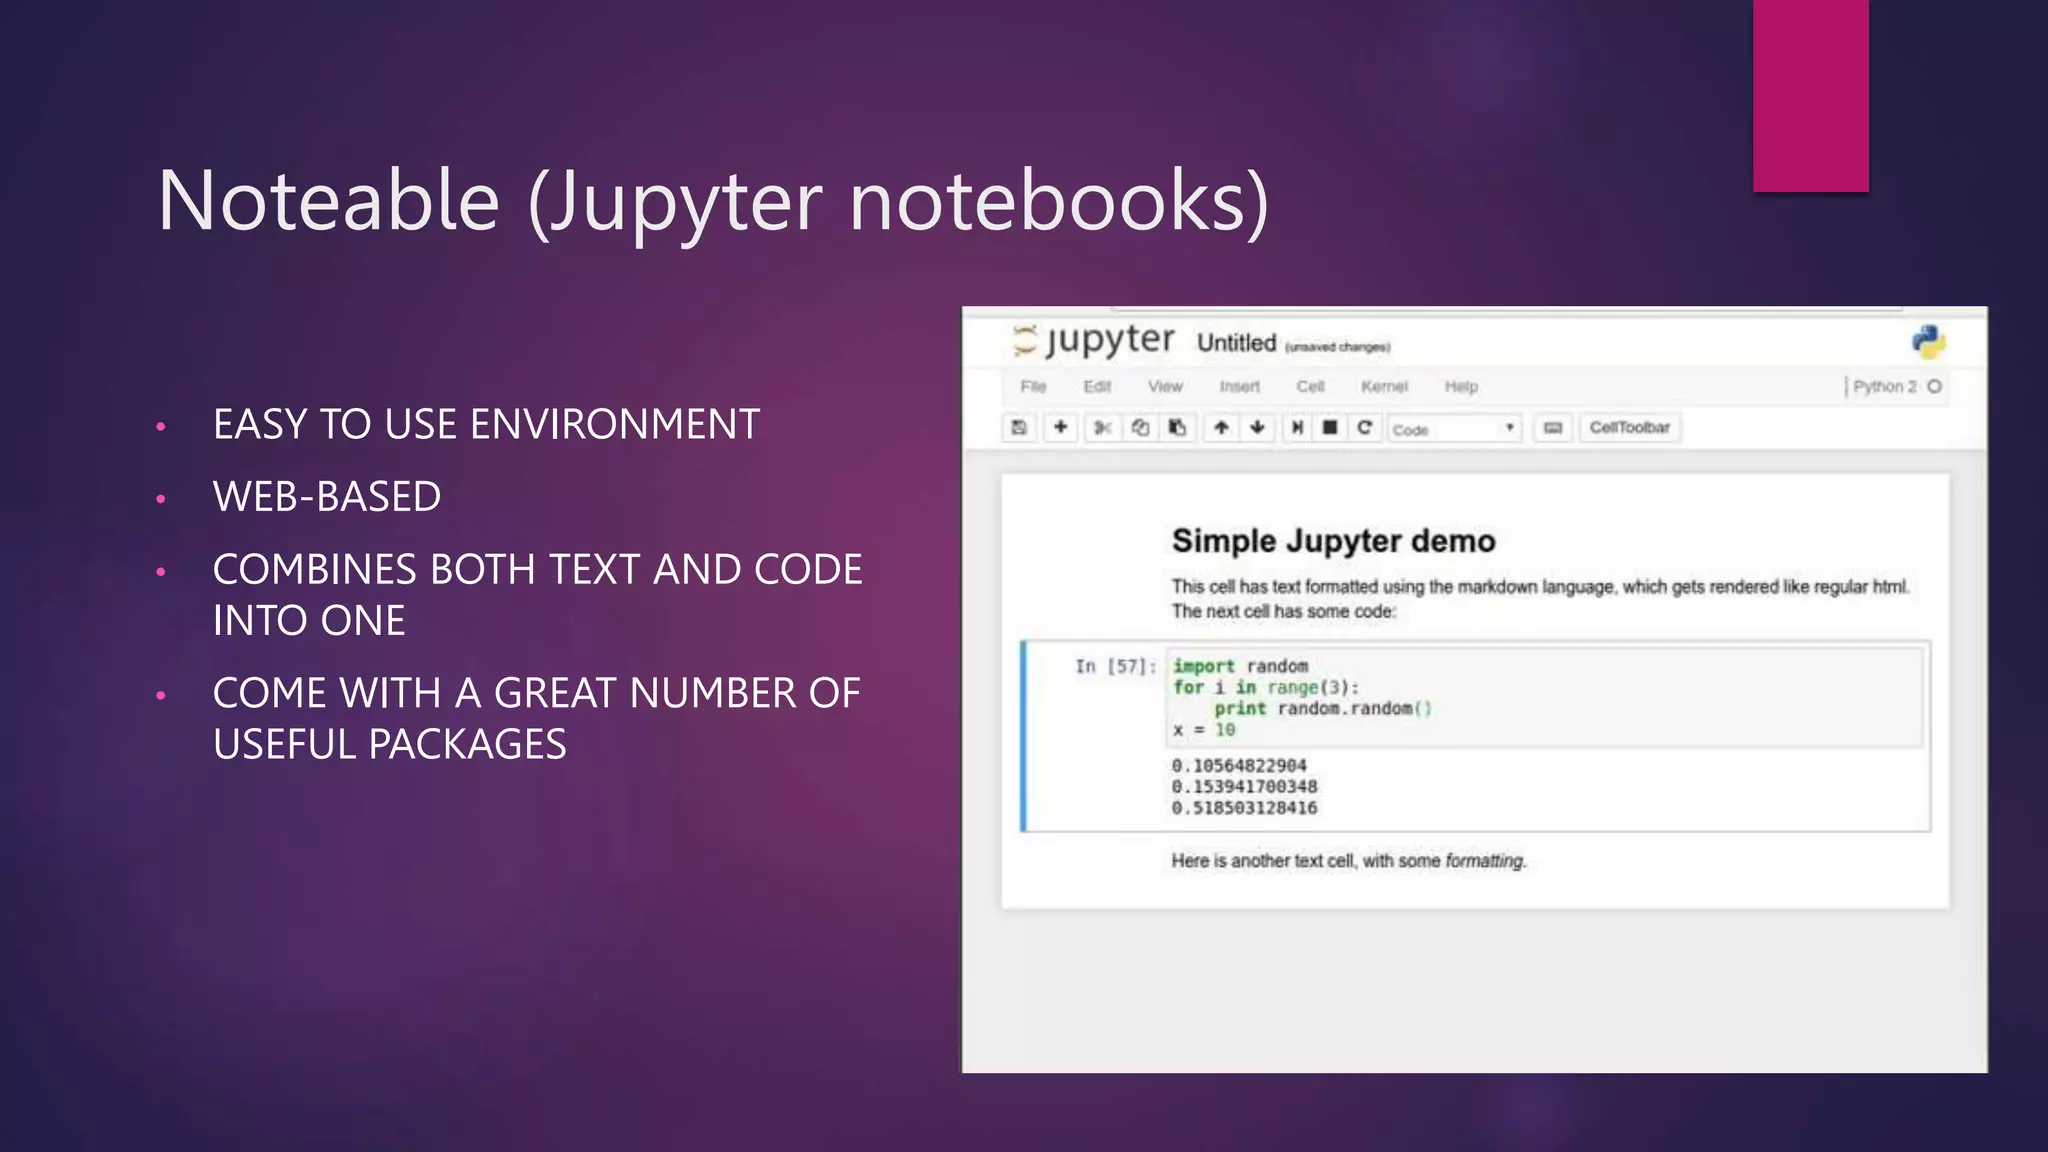Screen dimensions: 2048x1152
Task: Open the command palette keyboard icon
Action: [1553, 428]
